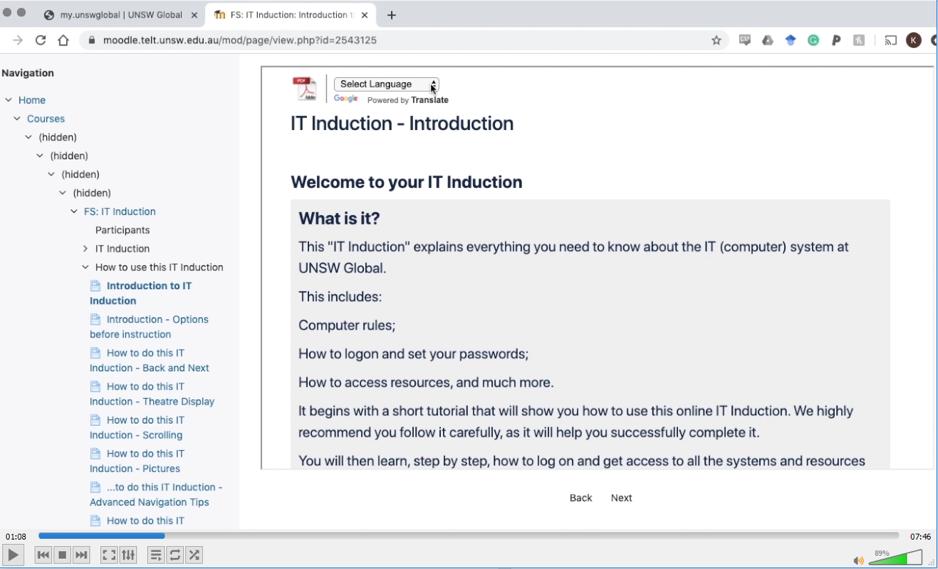Collapse the second (hidden) tree node

click(39, 156)
